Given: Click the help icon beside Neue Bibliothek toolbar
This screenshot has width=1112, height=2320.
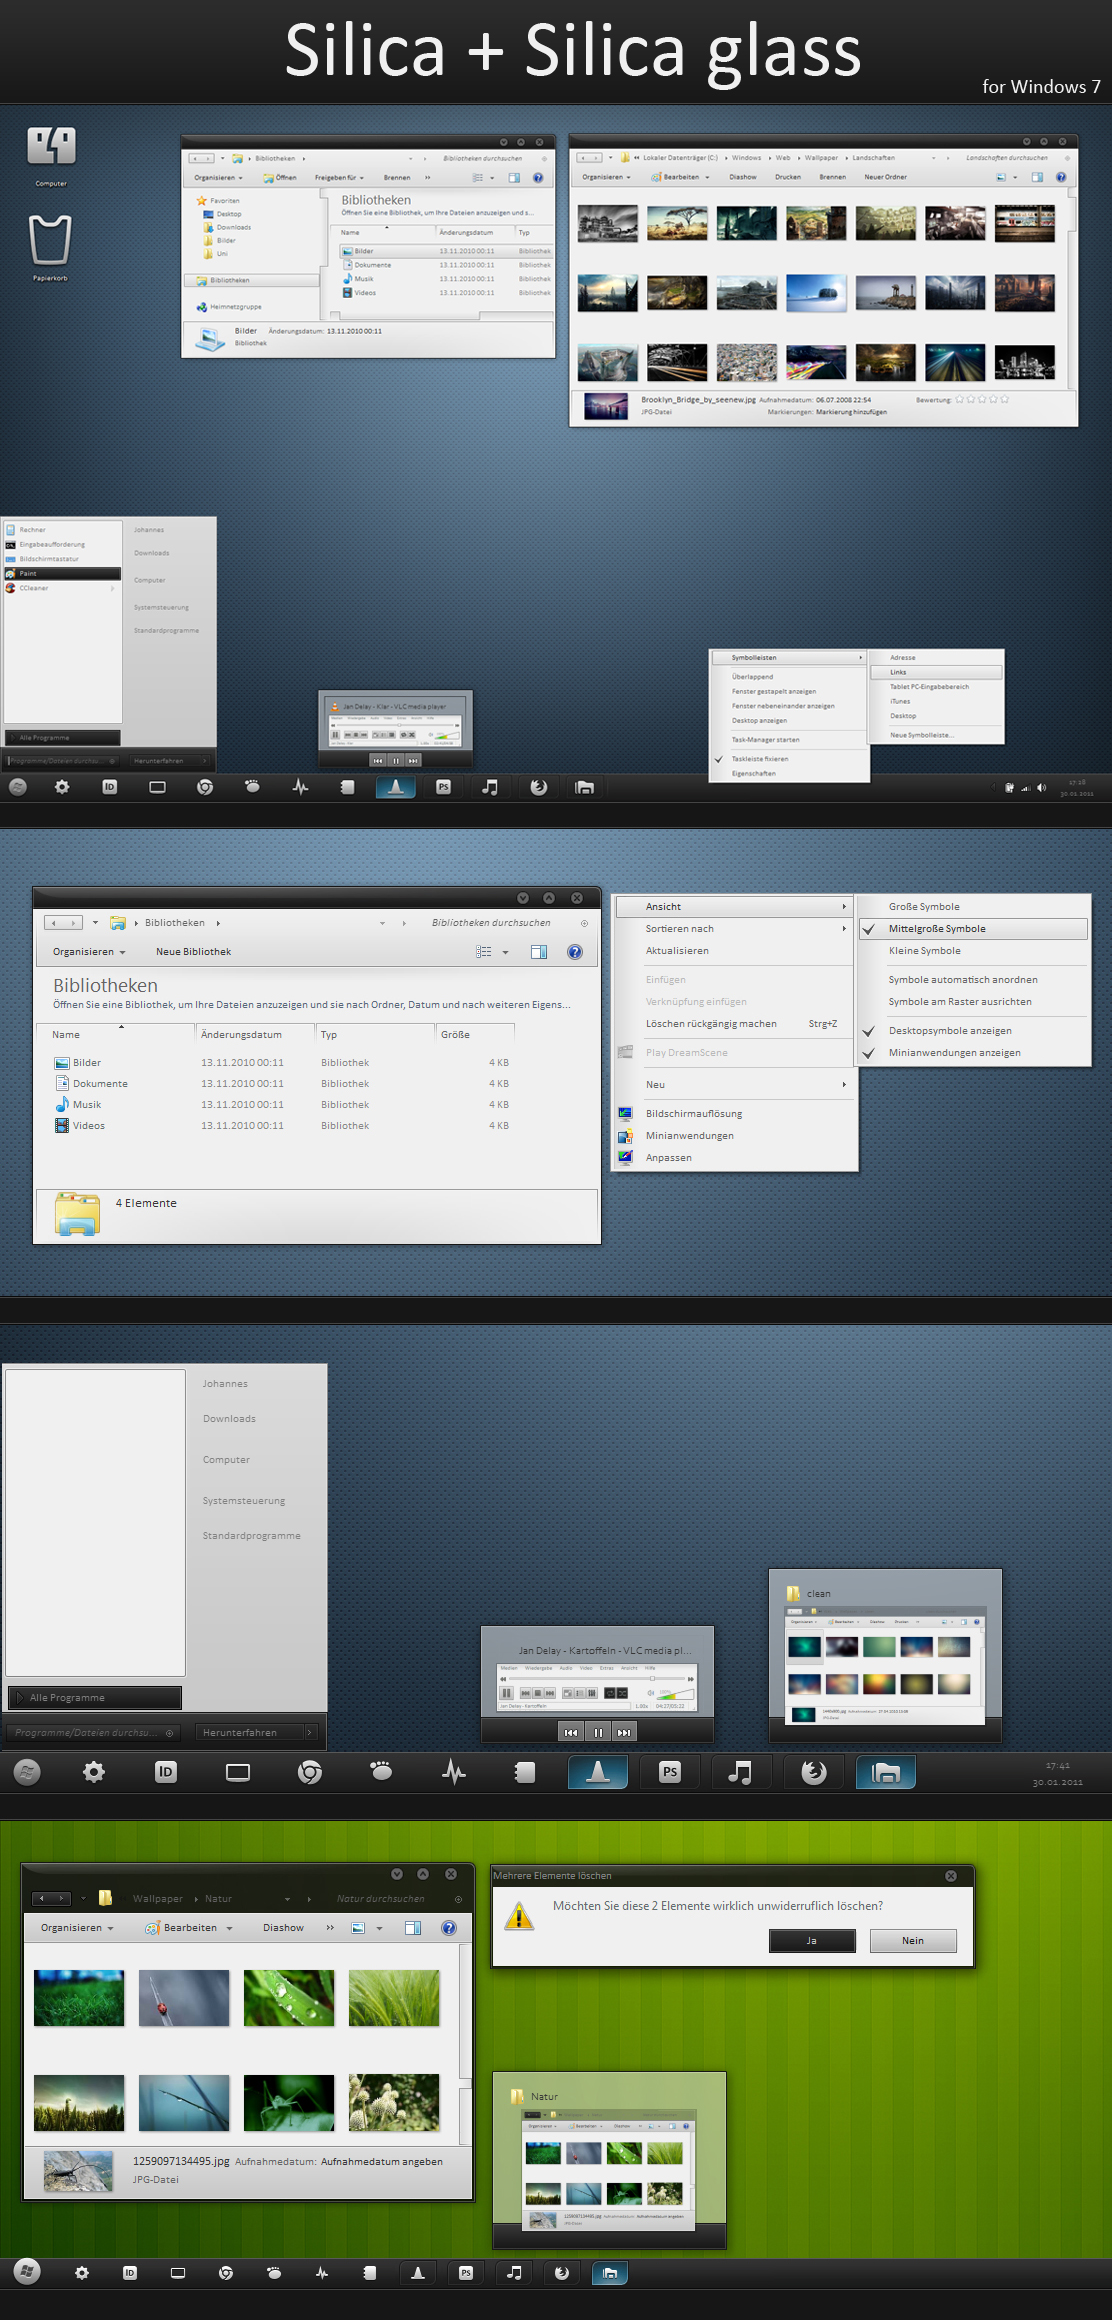Looking at the screenshot, I should [575, 952].
